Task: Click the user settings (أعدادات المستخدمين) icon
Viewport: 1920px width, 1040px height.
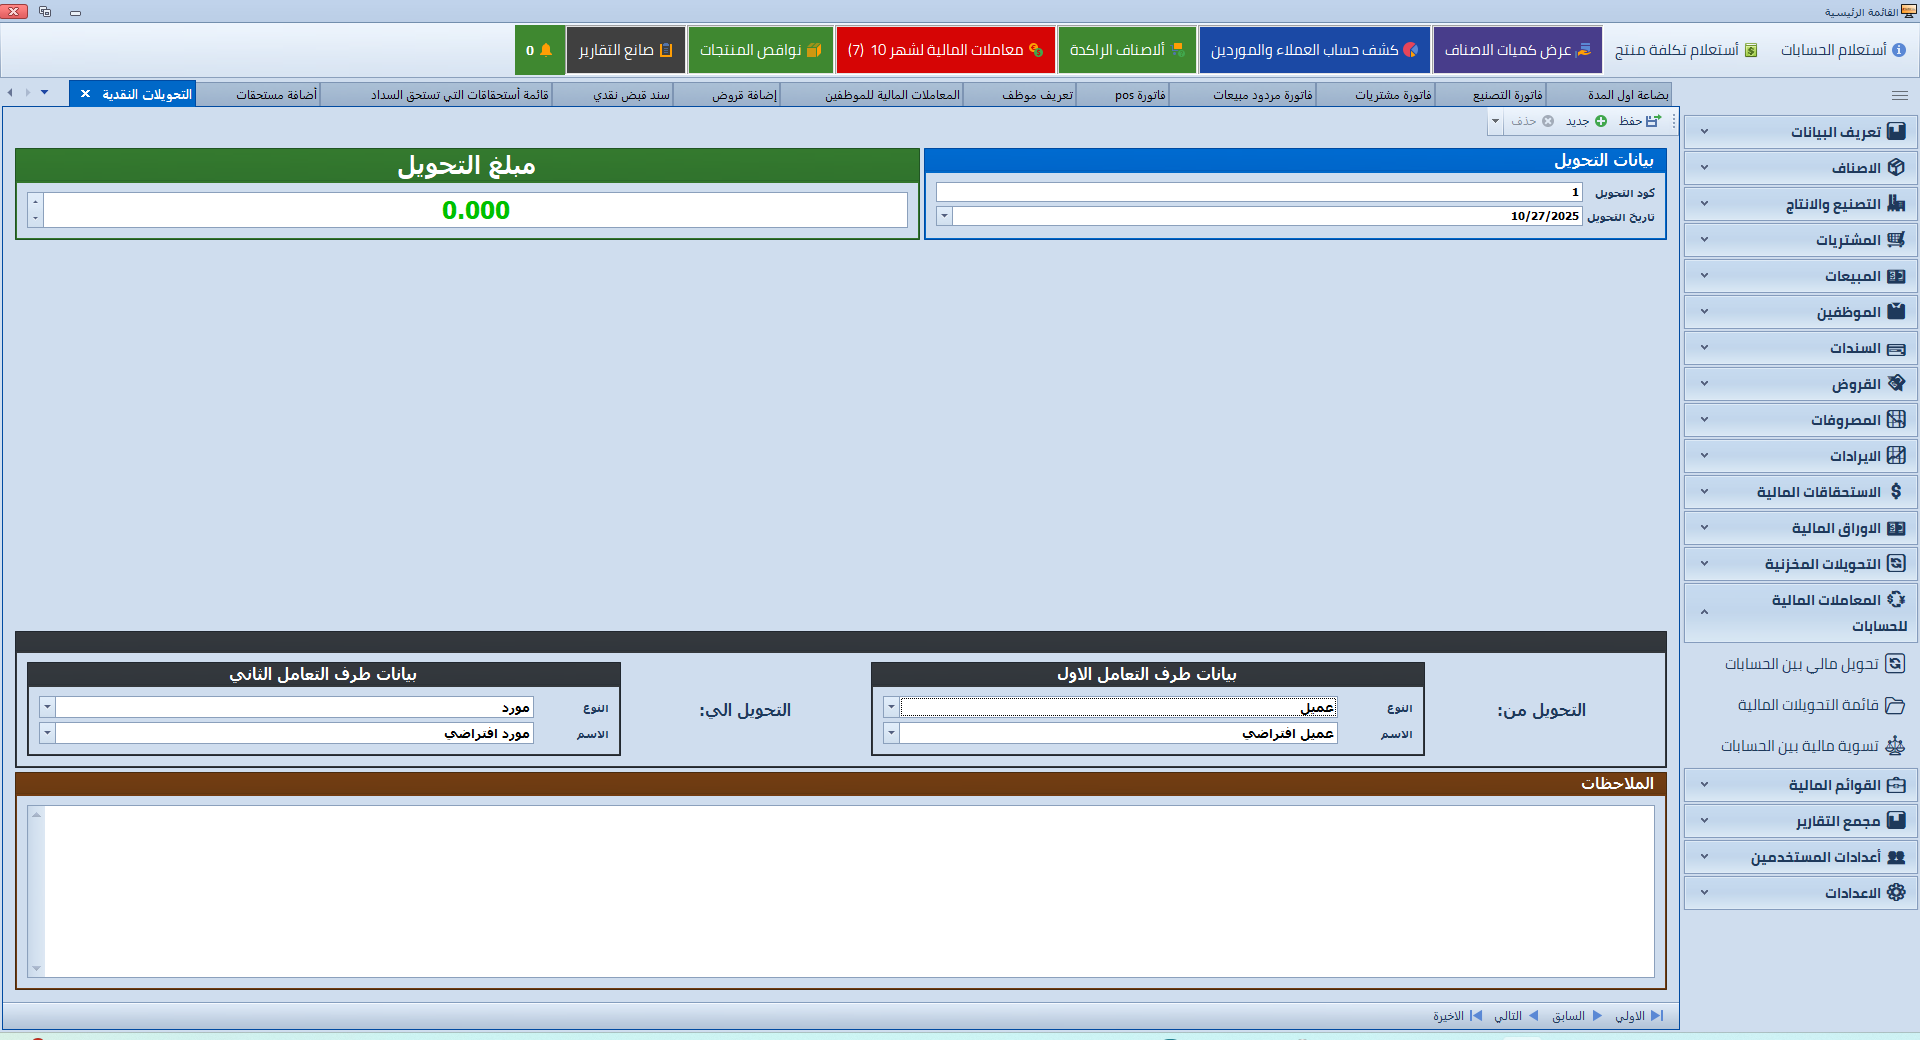Action: click(x=1896, y=857)
